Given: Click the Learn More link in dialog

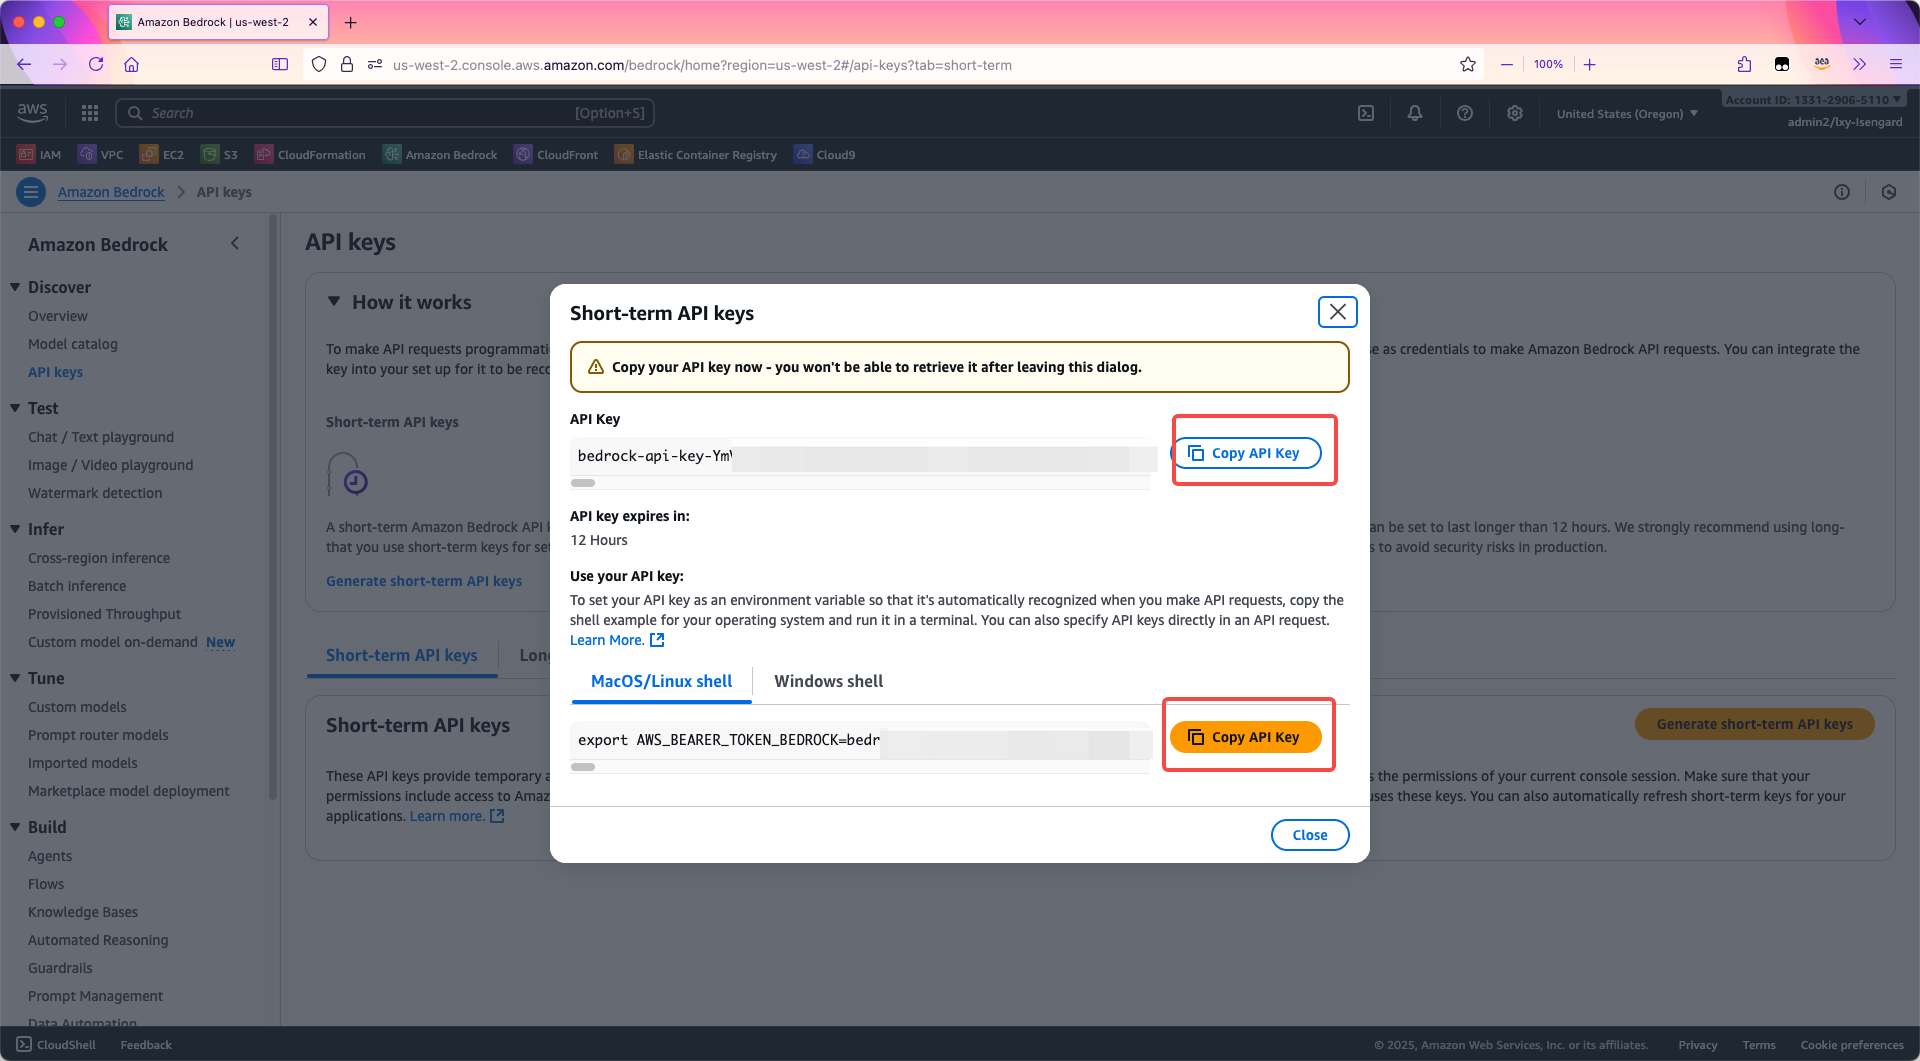Looking at the screenshot, I should pos(607,640).
